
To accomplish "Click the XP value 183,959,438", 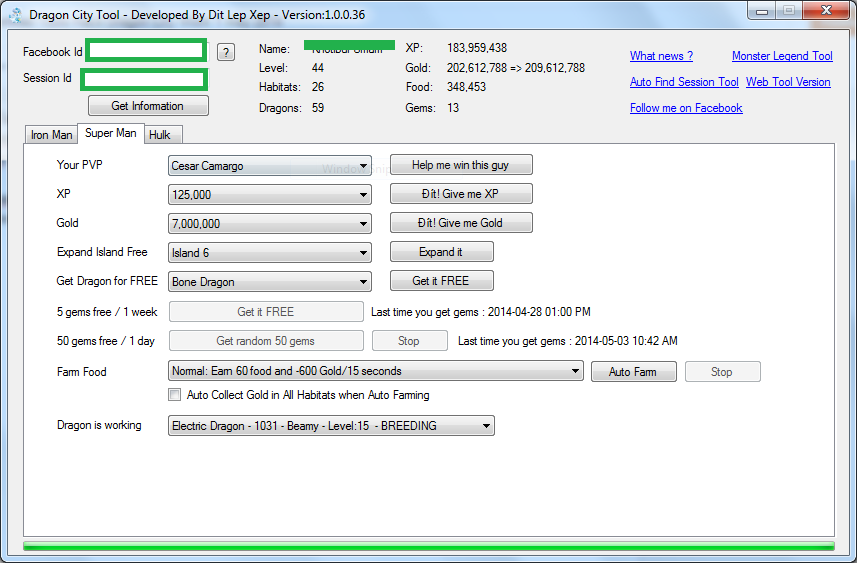I will click(x=477, y=48).
